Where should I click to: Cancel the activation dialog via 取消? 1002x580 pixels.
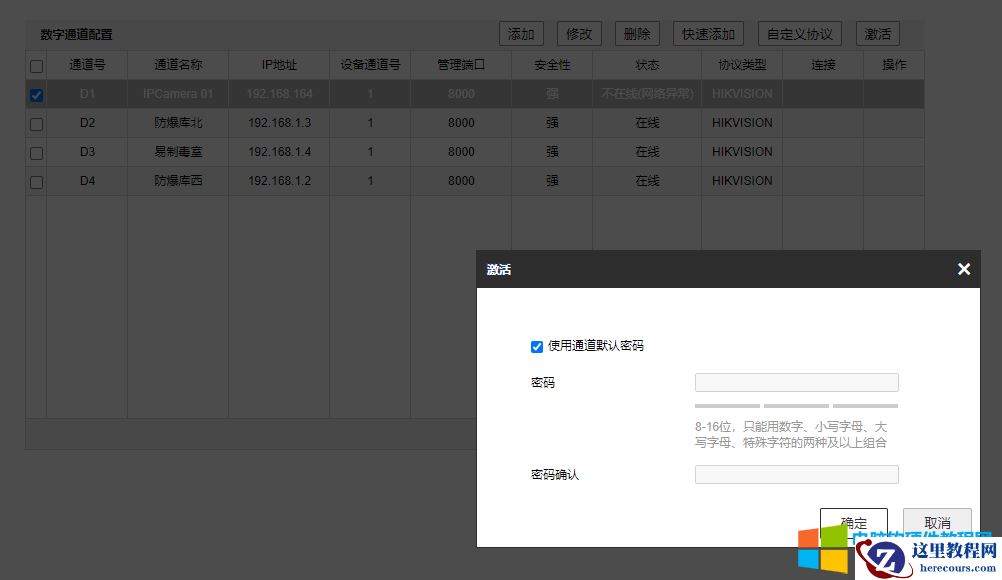[937, 521]
